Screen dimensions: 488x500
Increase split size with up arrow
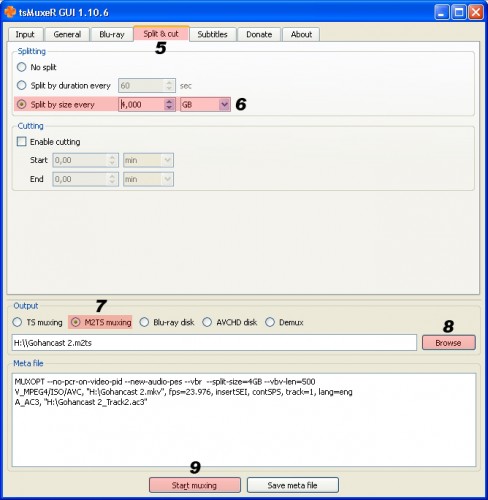pos(169,101)
